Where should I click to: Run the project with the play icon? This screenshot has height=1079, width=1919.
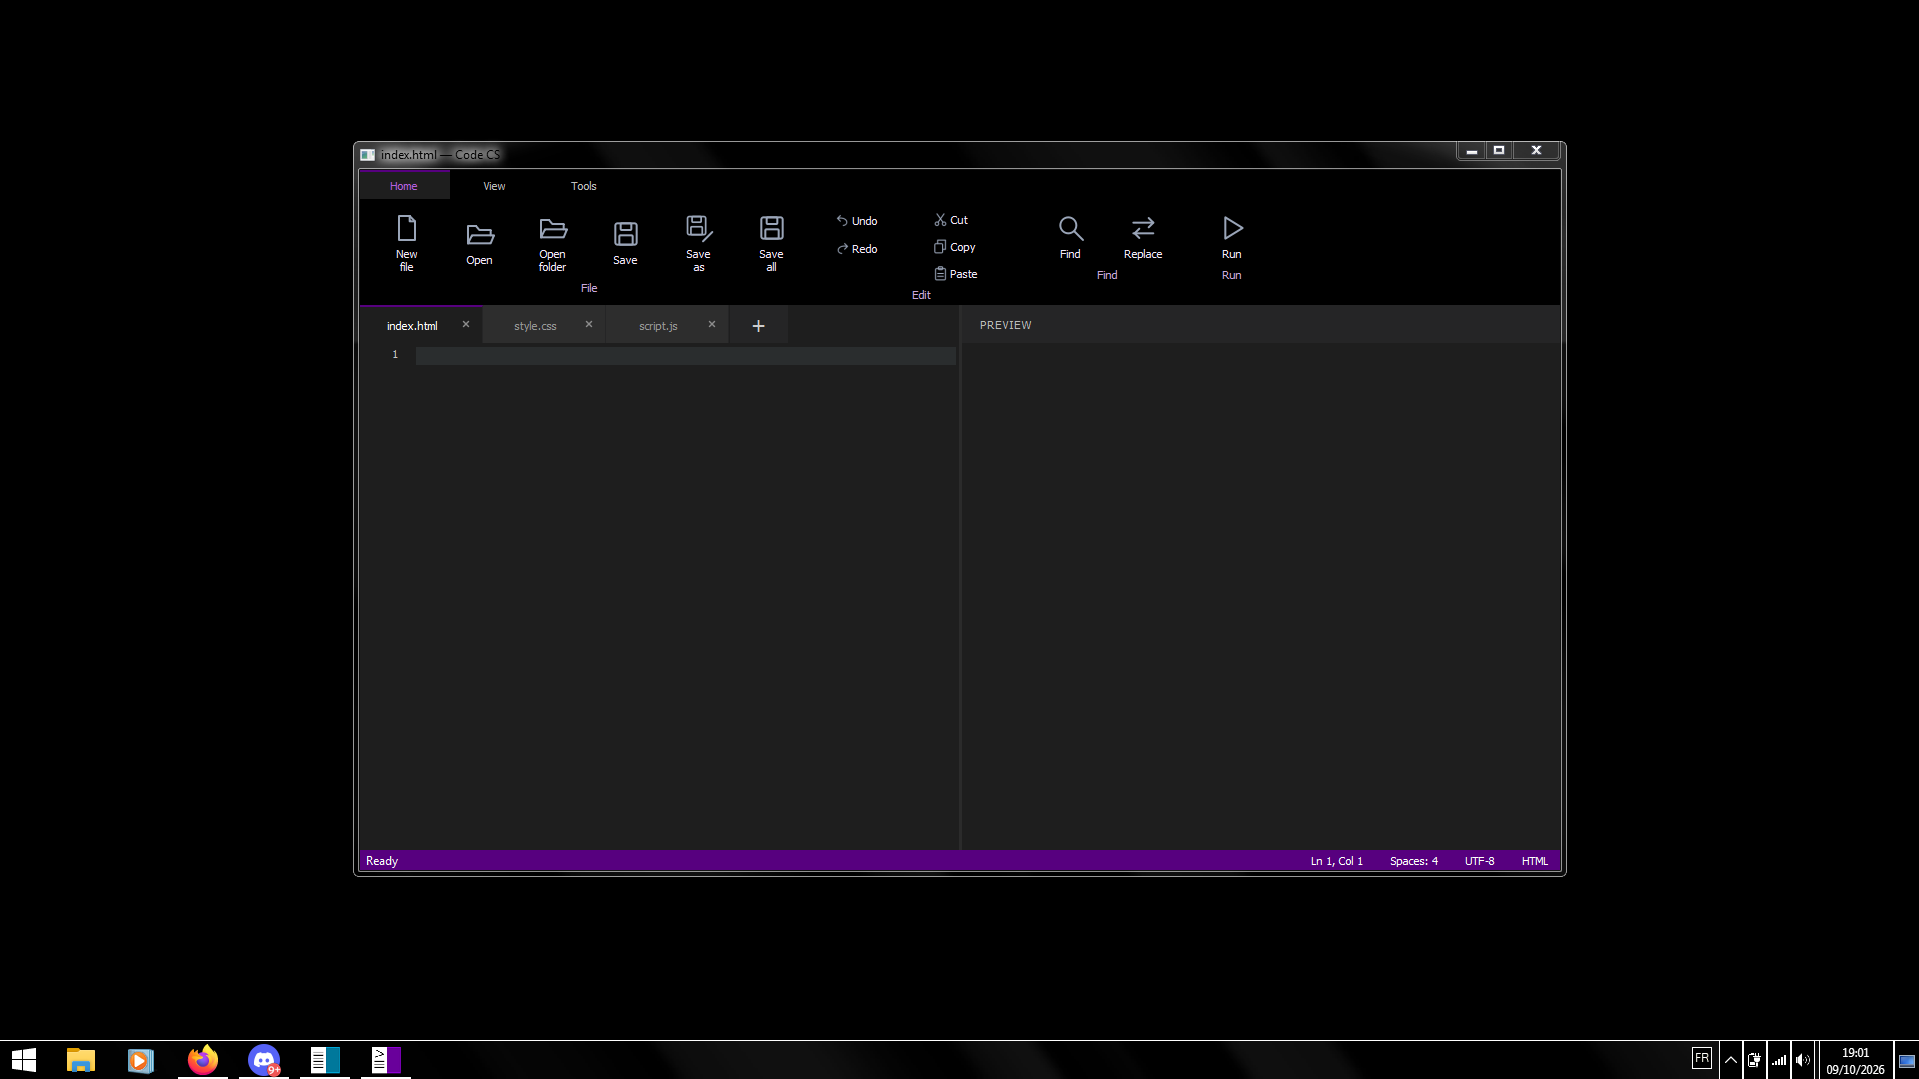[x=1232, y=238]
